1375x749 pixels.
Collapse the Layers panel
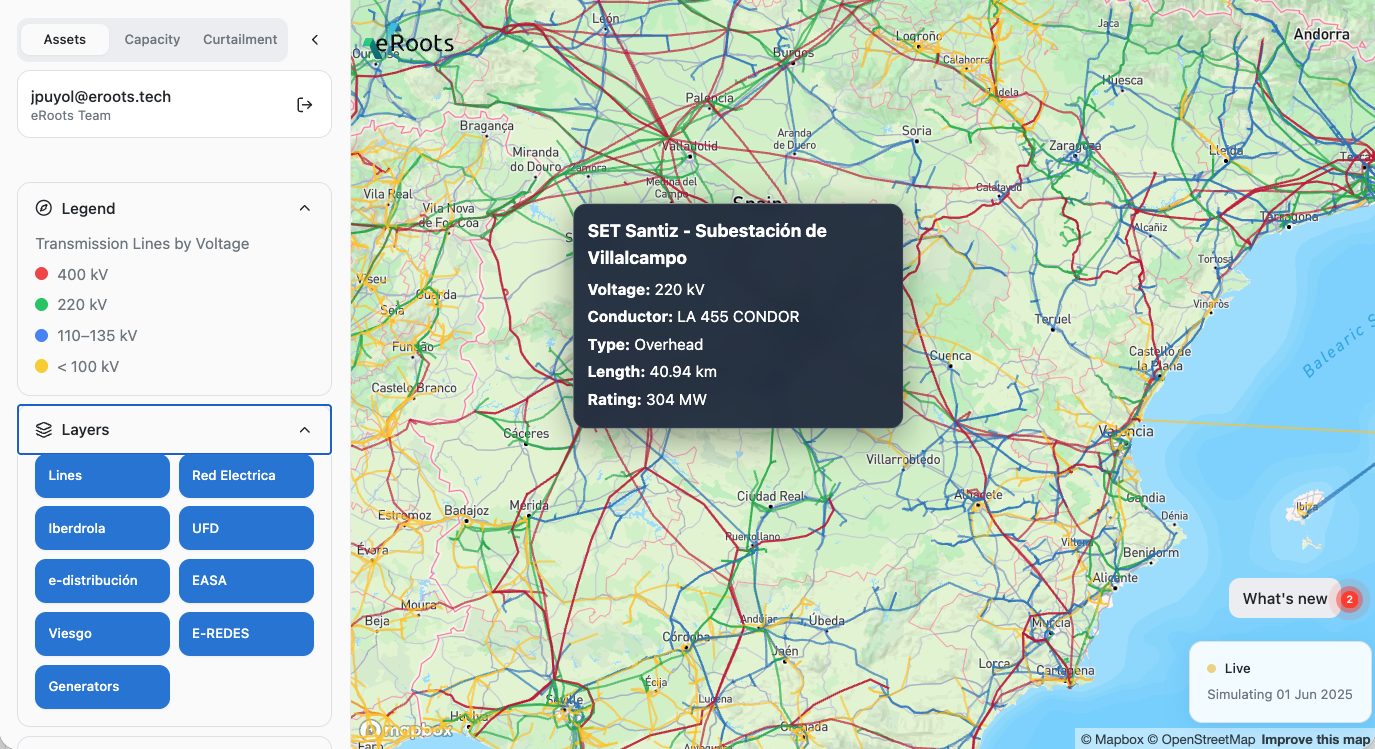pos(305,429)
